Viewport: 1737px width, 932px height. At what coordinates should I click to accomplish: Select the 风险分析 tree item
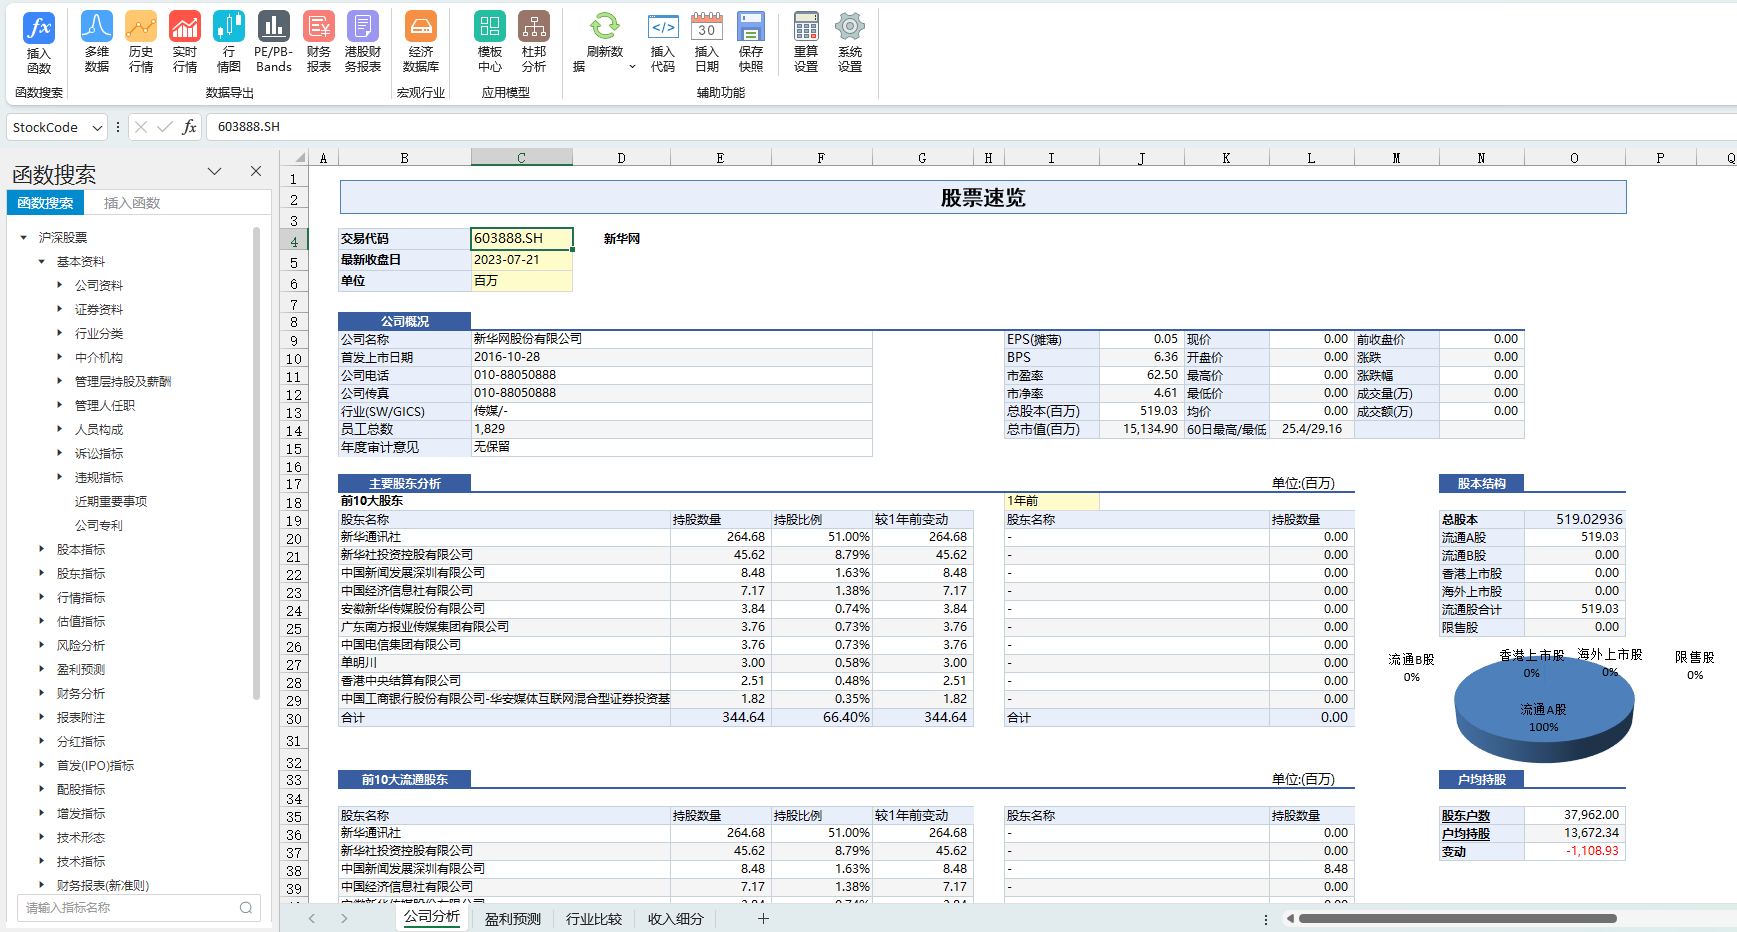click(81, 646)
